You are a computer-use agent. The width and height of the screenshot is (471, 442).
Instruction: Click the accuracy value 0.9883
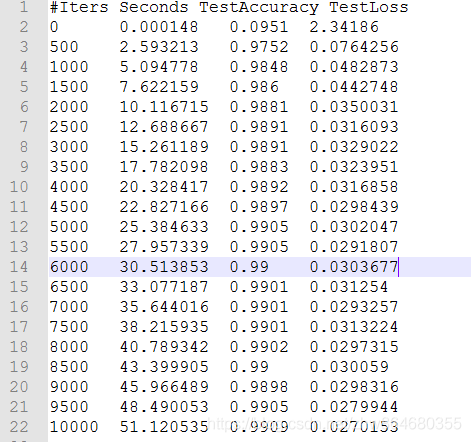(259, 167)
